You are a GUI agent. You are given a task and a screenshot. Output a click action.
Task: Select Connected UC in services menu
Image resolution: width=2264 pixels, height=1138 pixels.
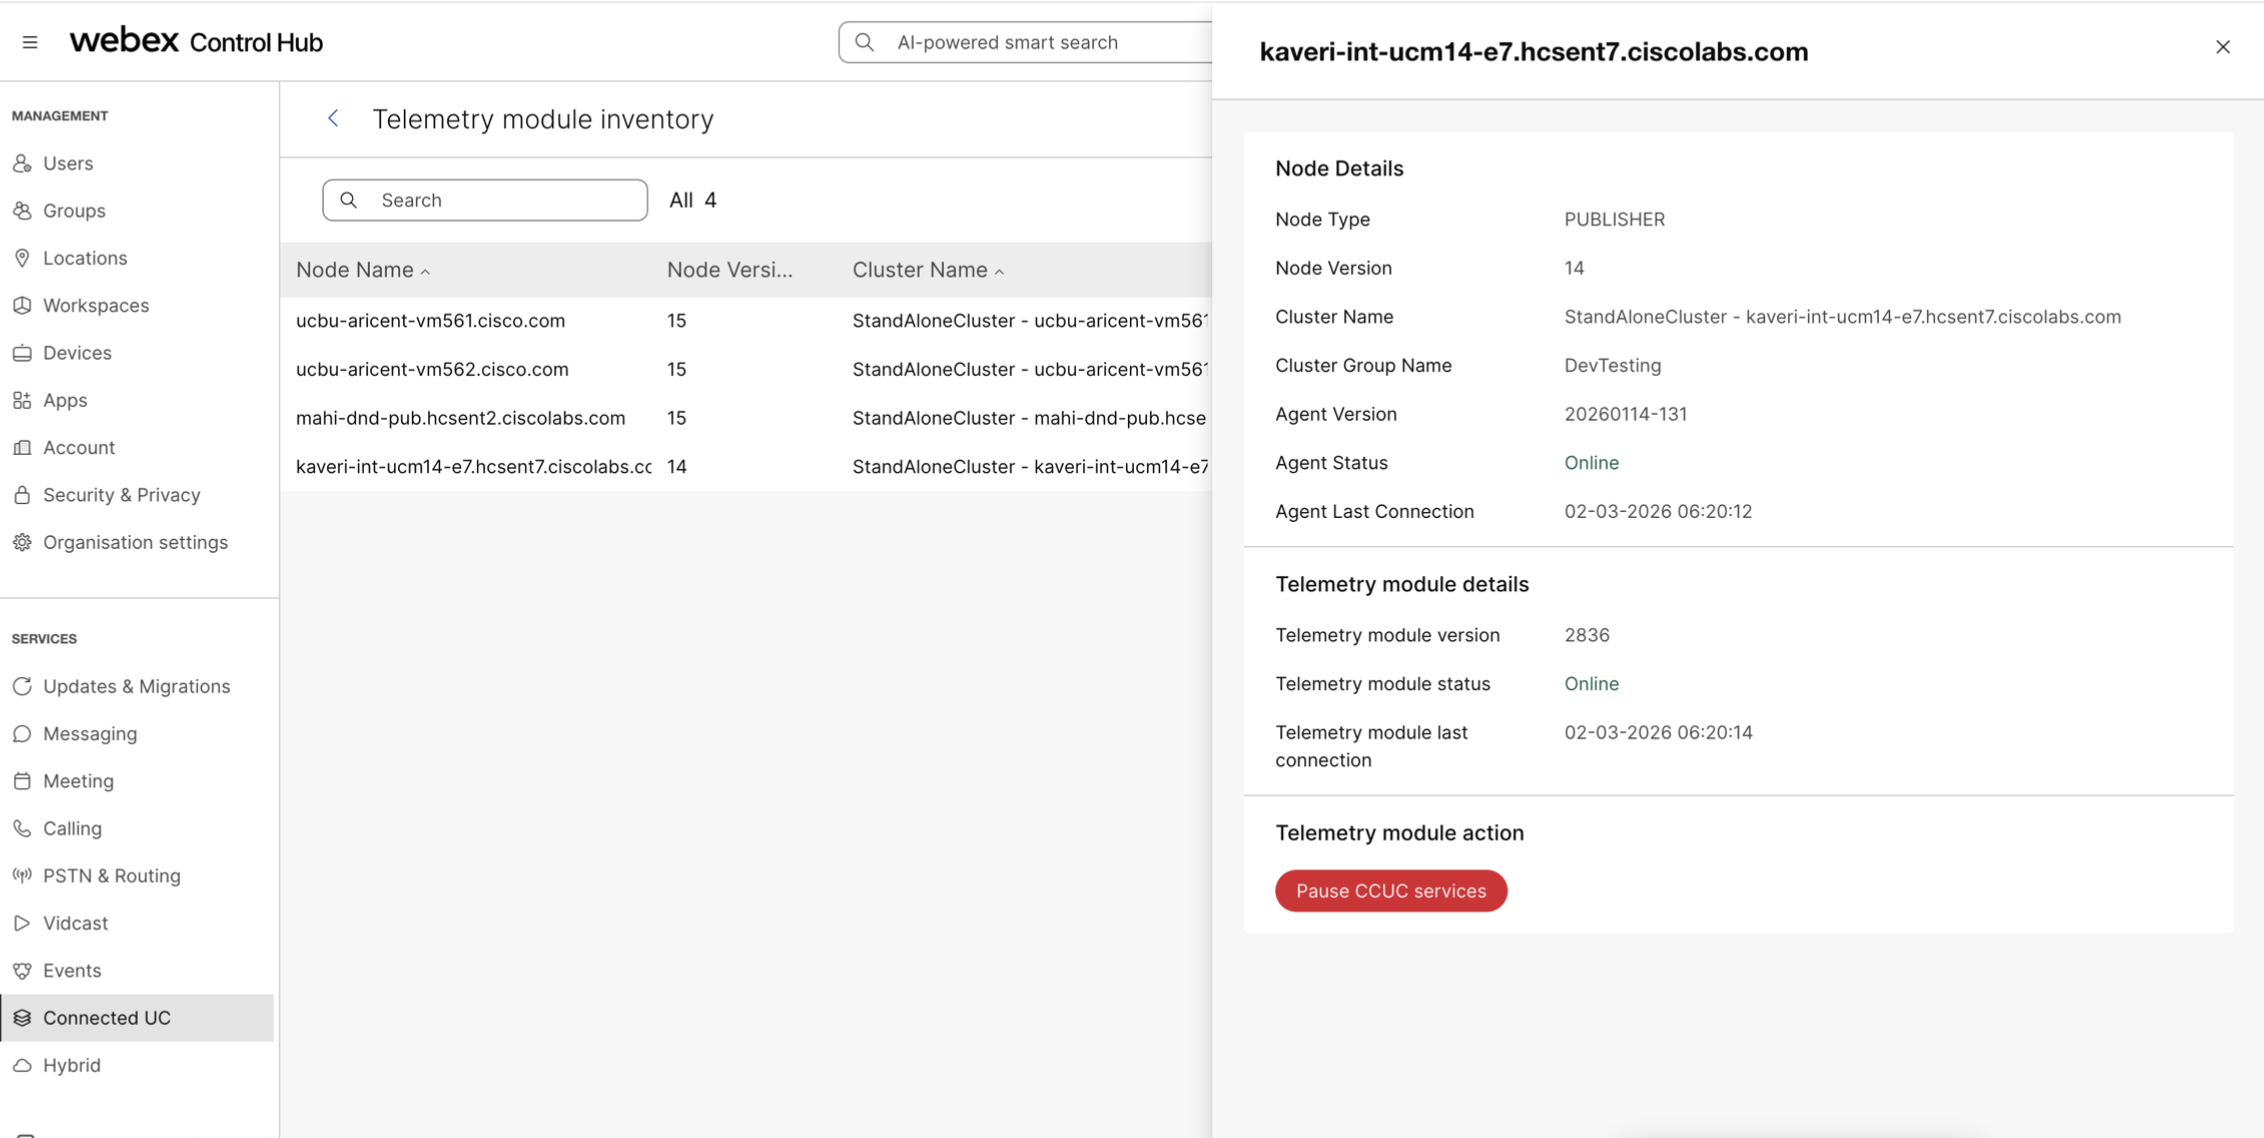coord(107,1017)
